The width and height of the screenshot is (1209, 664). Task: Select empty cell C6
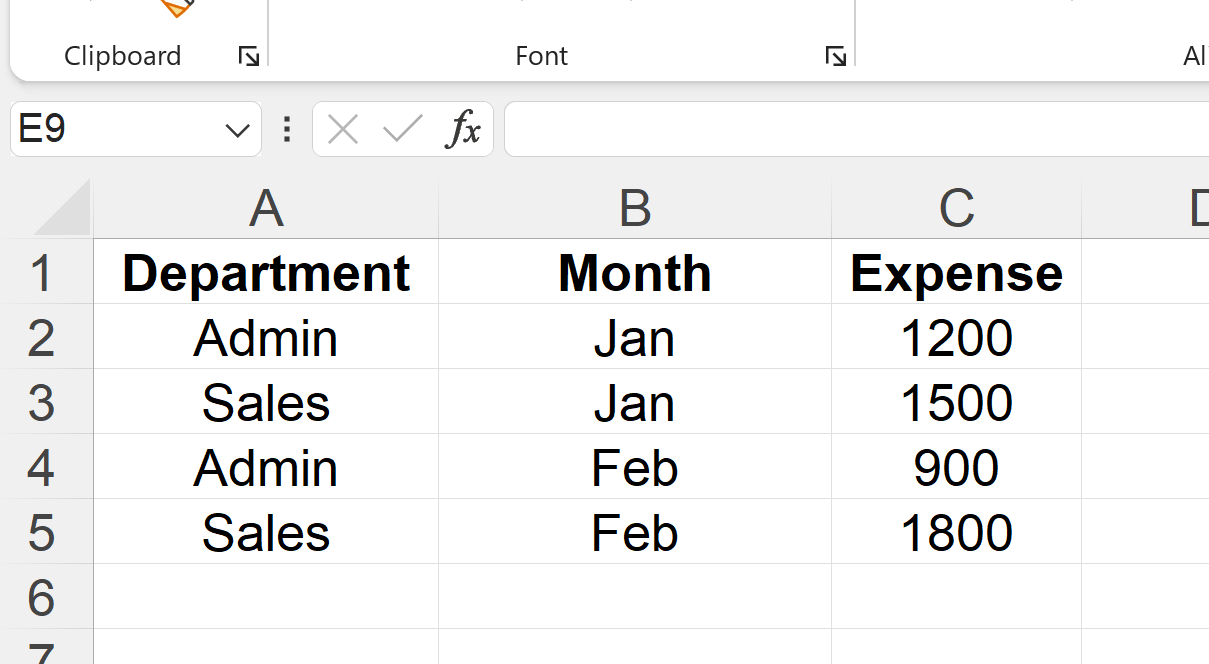coord(956,597)
